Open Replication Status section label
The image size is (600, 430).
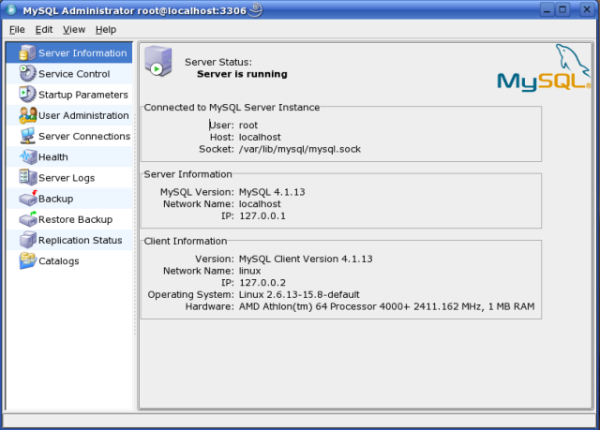point(80,240)
